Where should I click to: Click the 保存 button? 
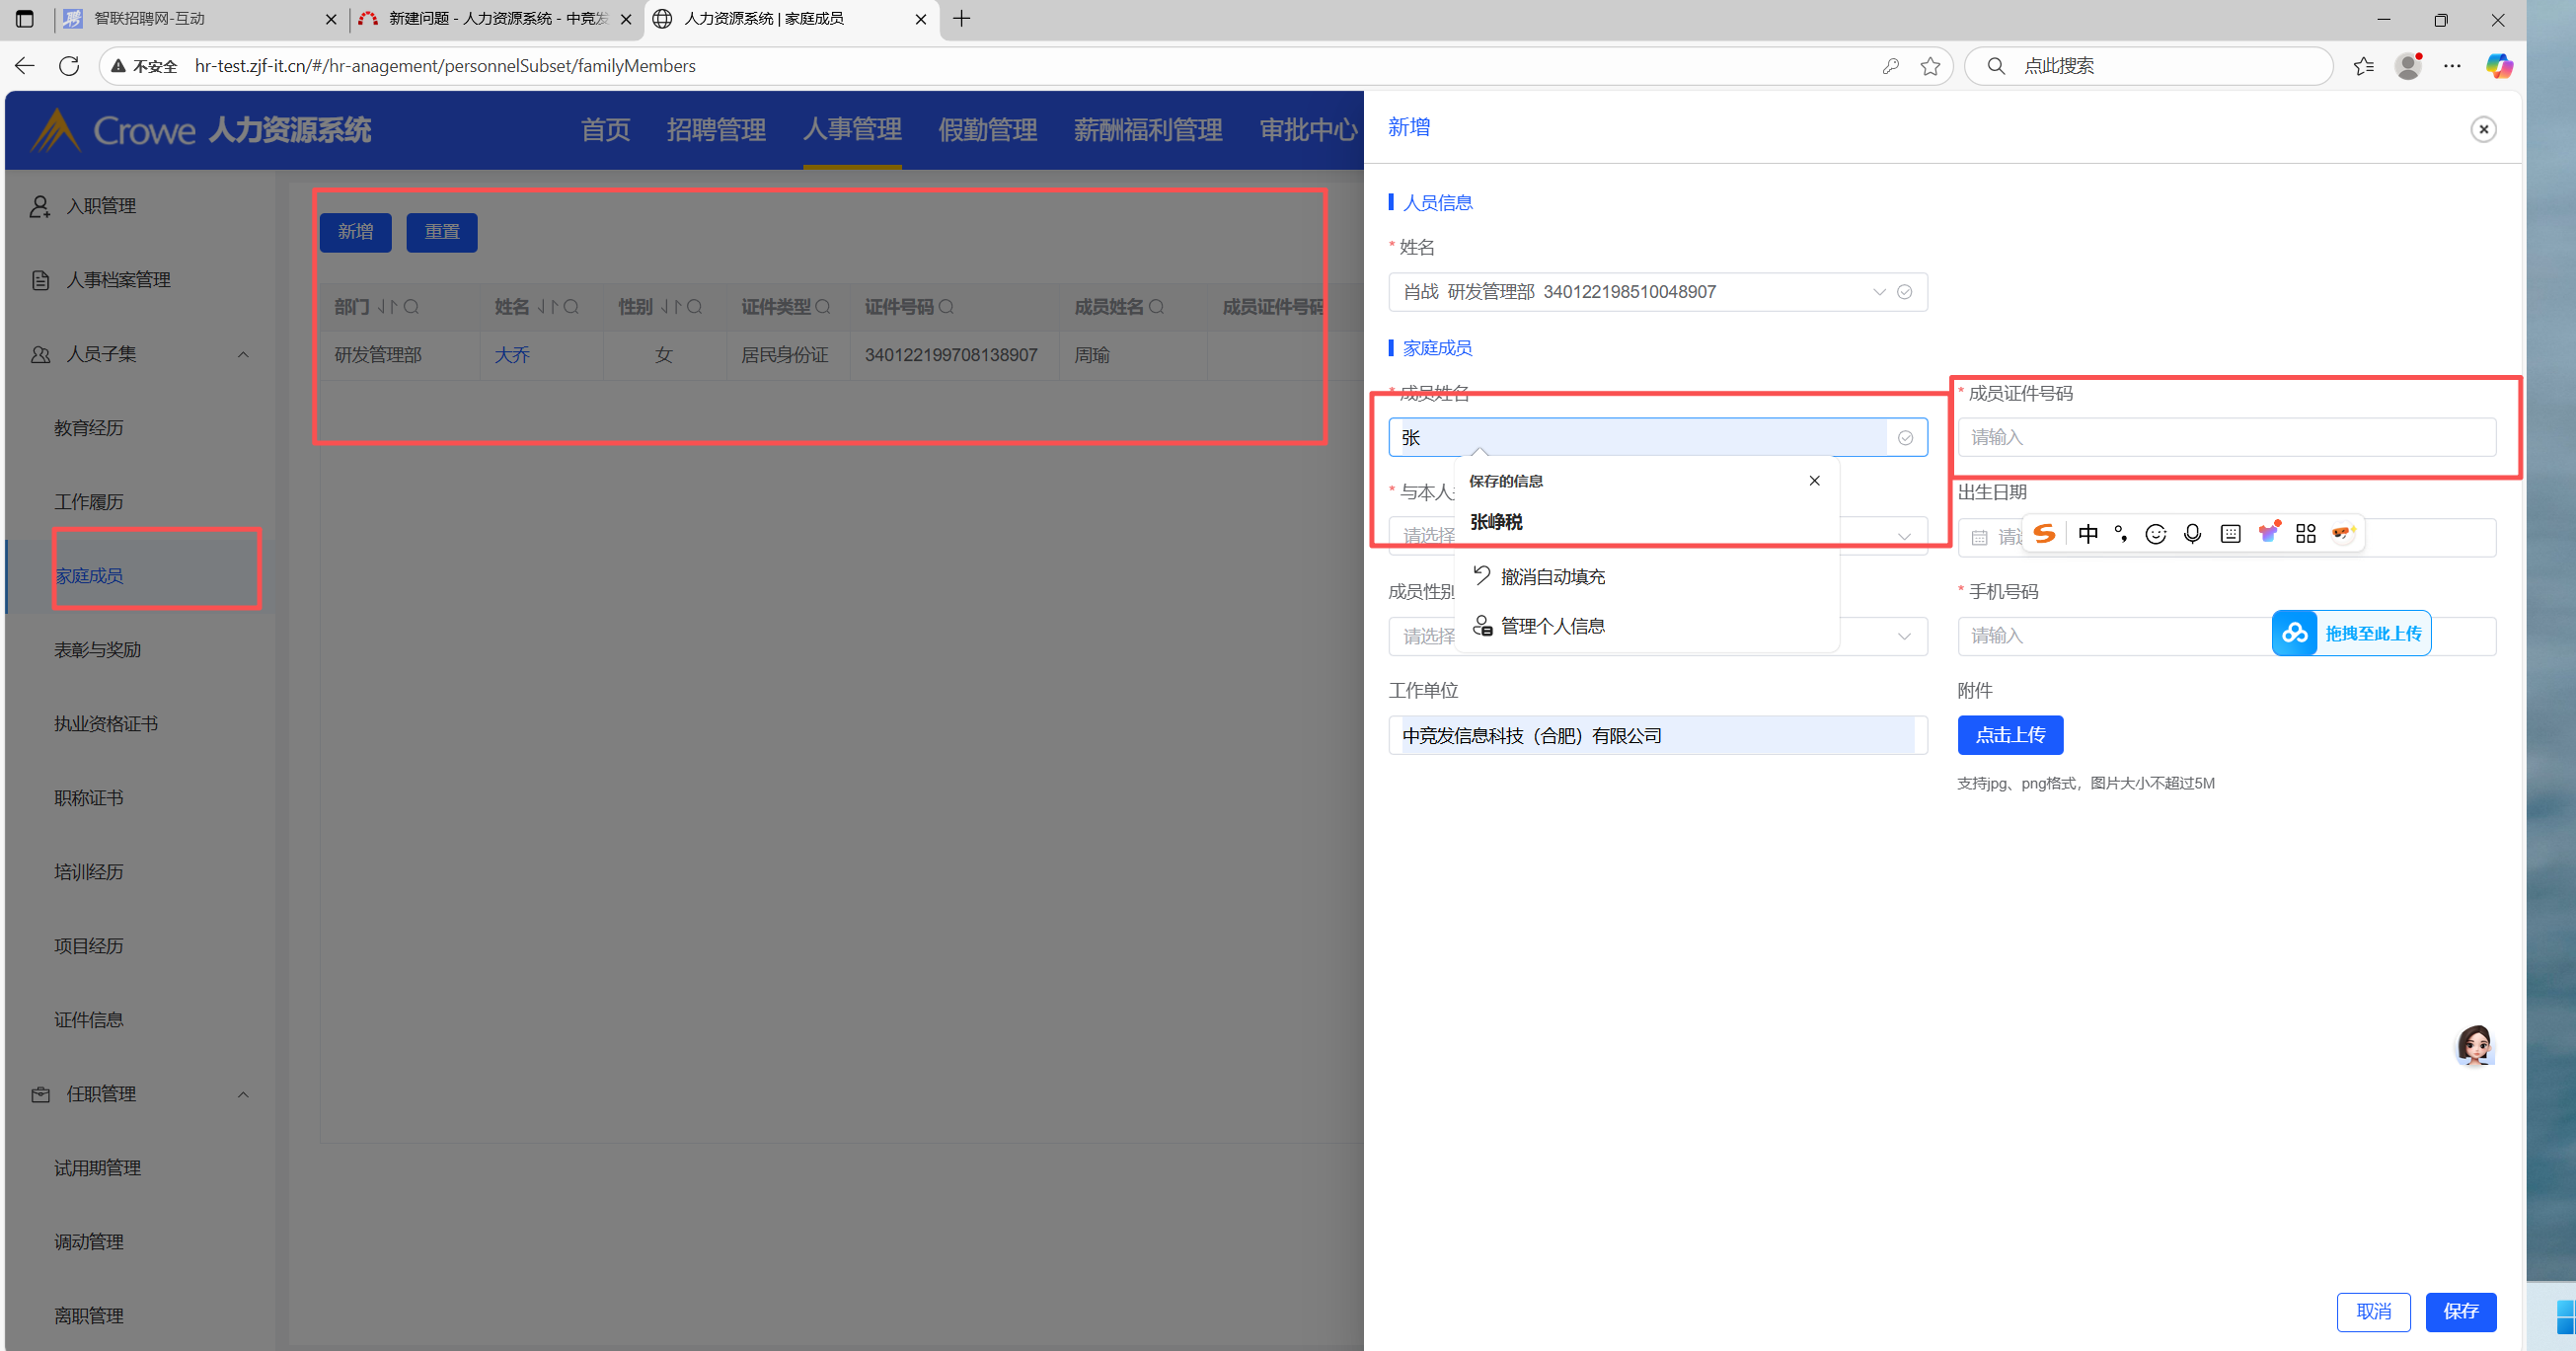pyautogui.click(x=2460, y=1311)
